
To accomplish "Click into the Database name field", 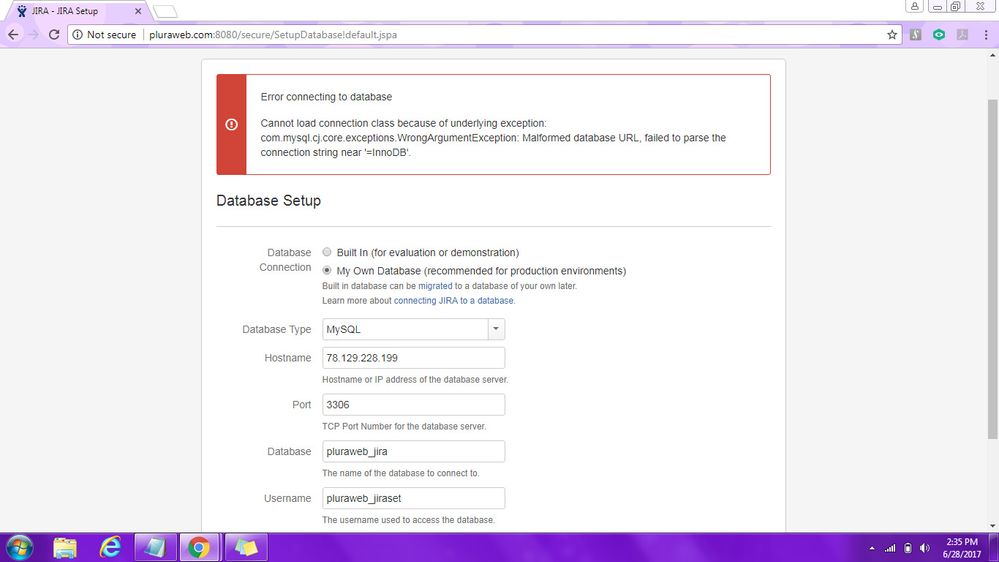I will point(413,451).
